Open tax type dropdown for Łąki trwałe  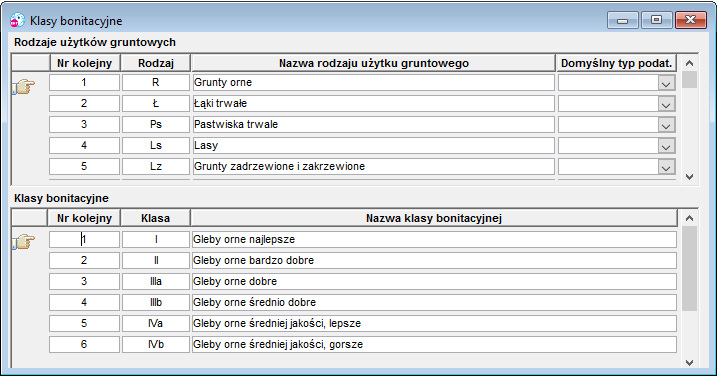coord(666,104)
